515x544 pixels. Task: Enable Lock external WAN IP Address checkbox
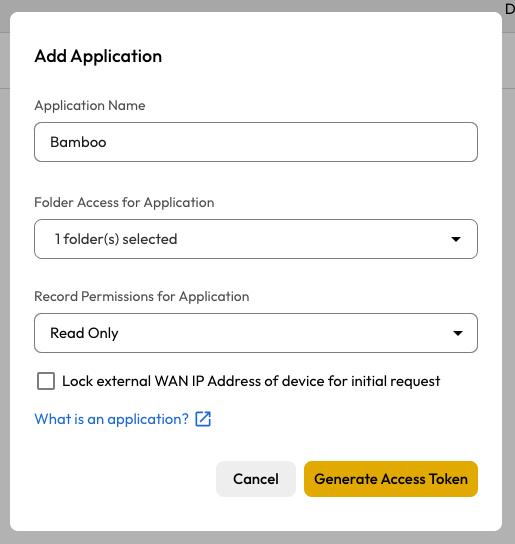[x=46, y=381]
